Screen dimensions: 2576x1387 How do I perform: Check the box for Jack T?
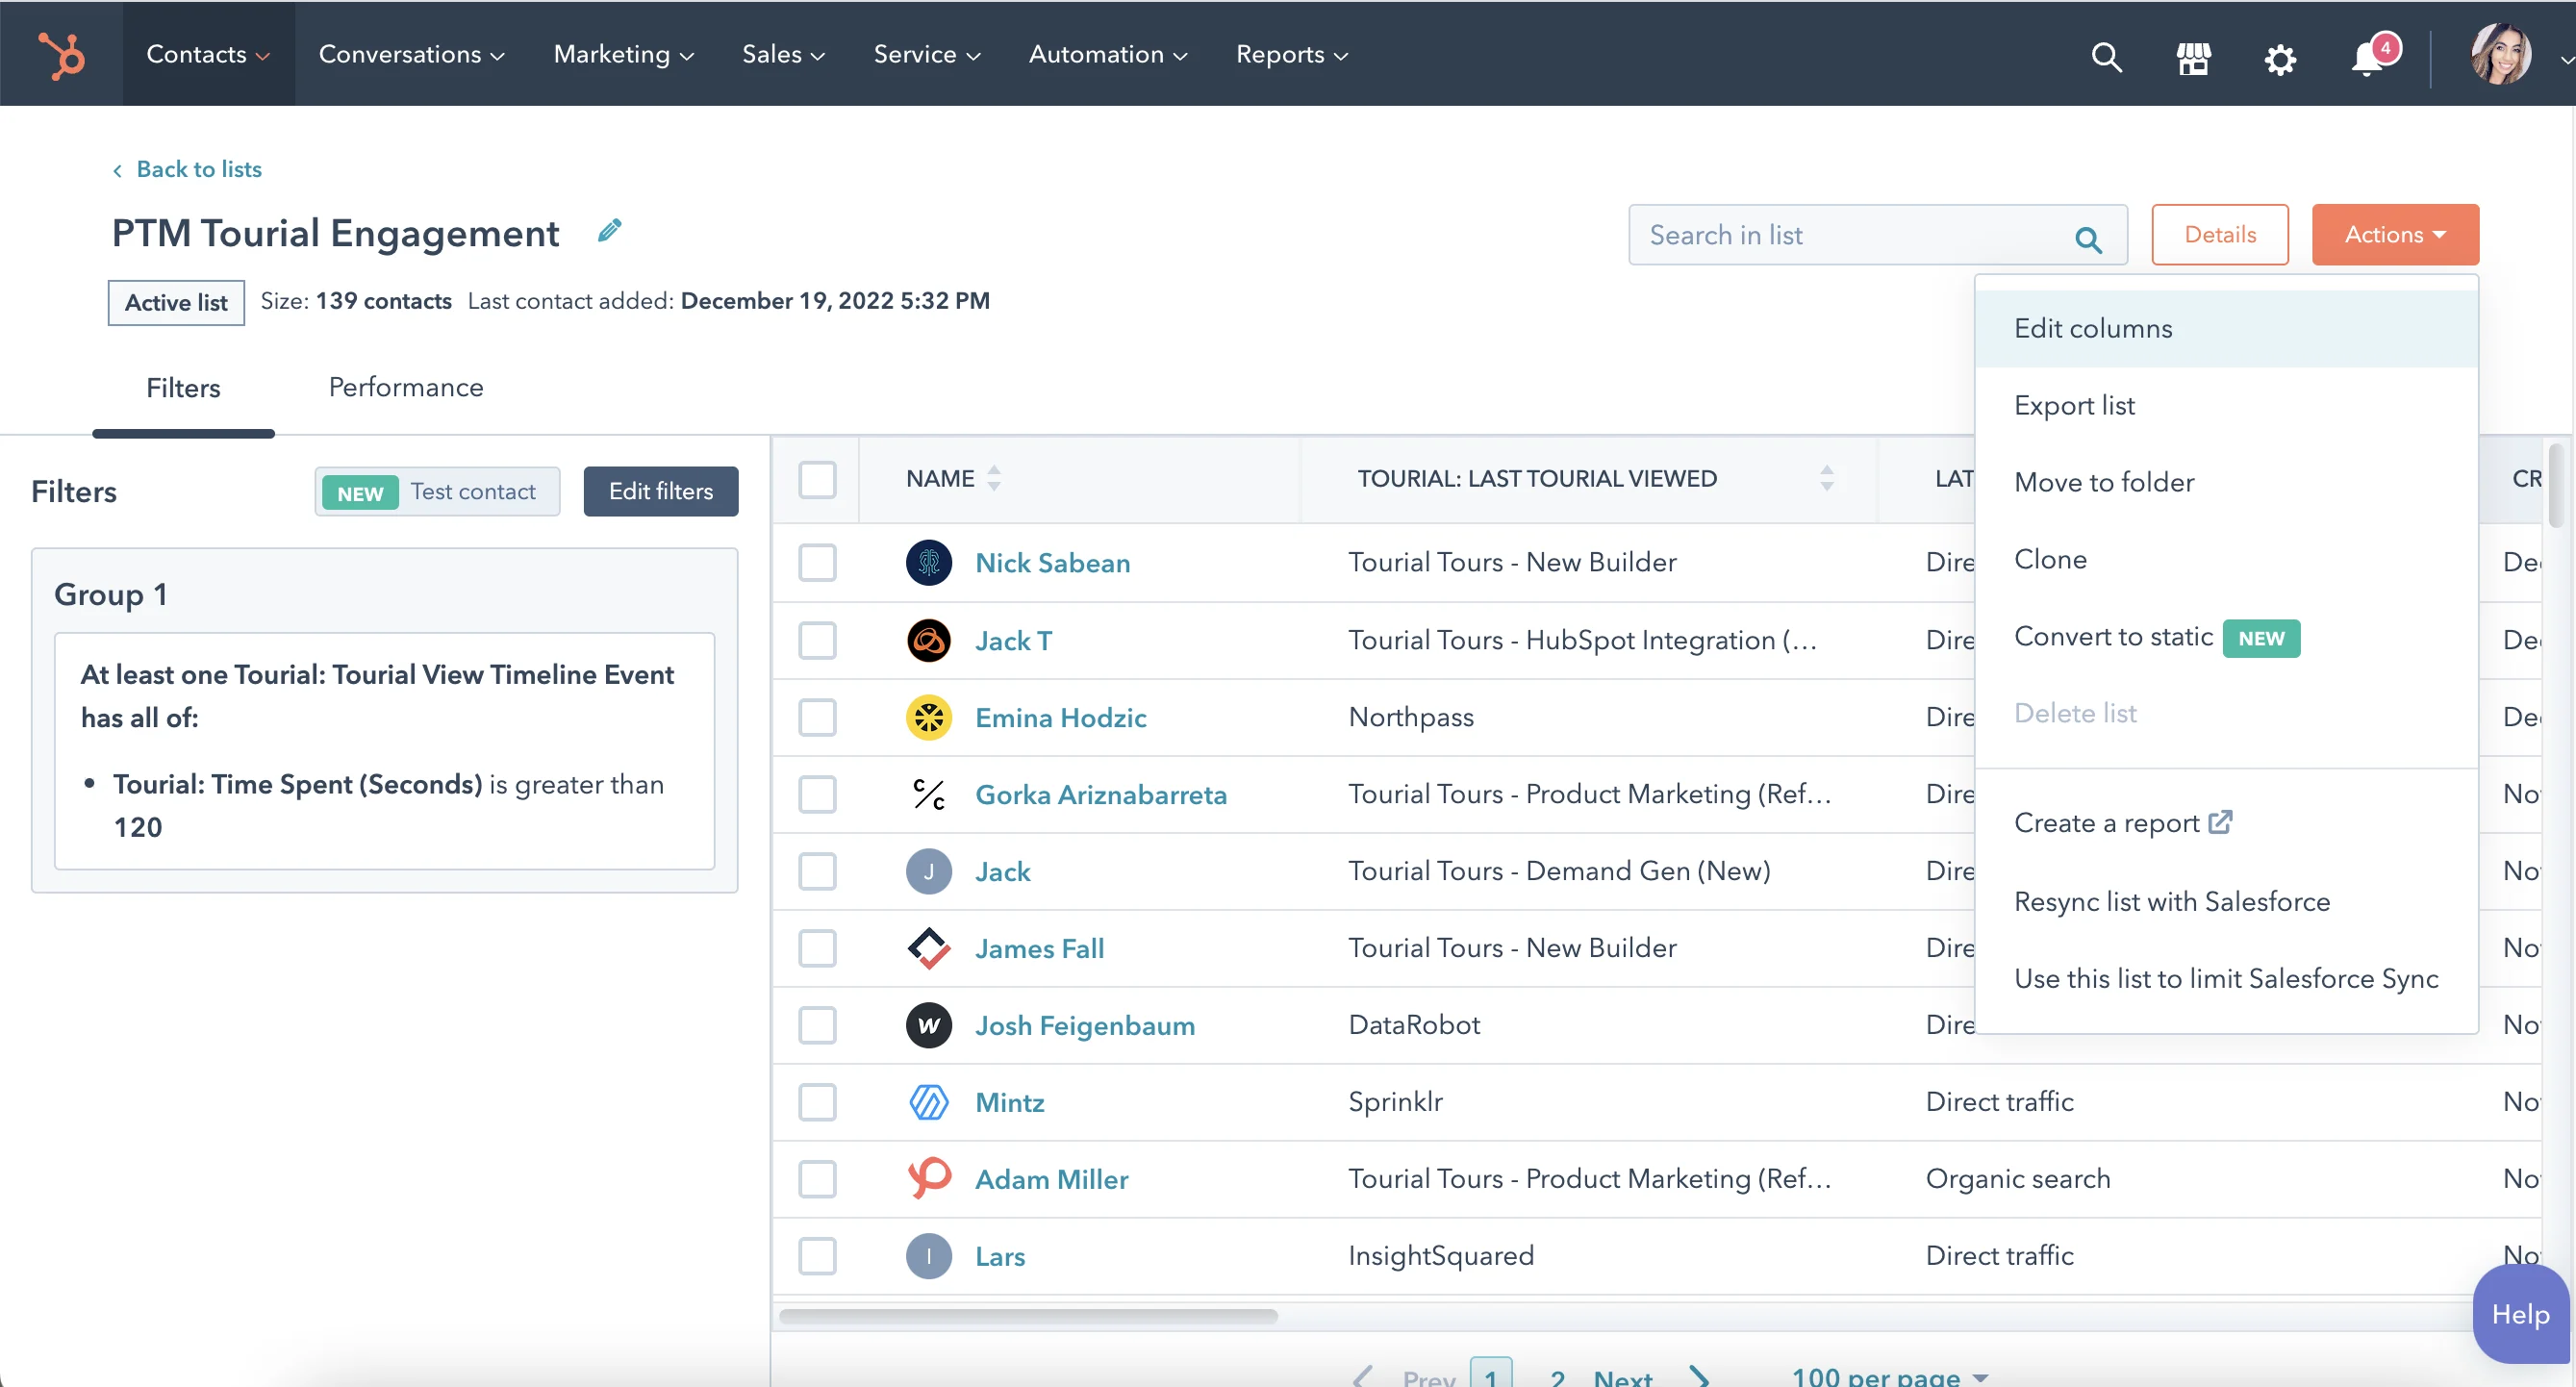(x=817, y=640)
